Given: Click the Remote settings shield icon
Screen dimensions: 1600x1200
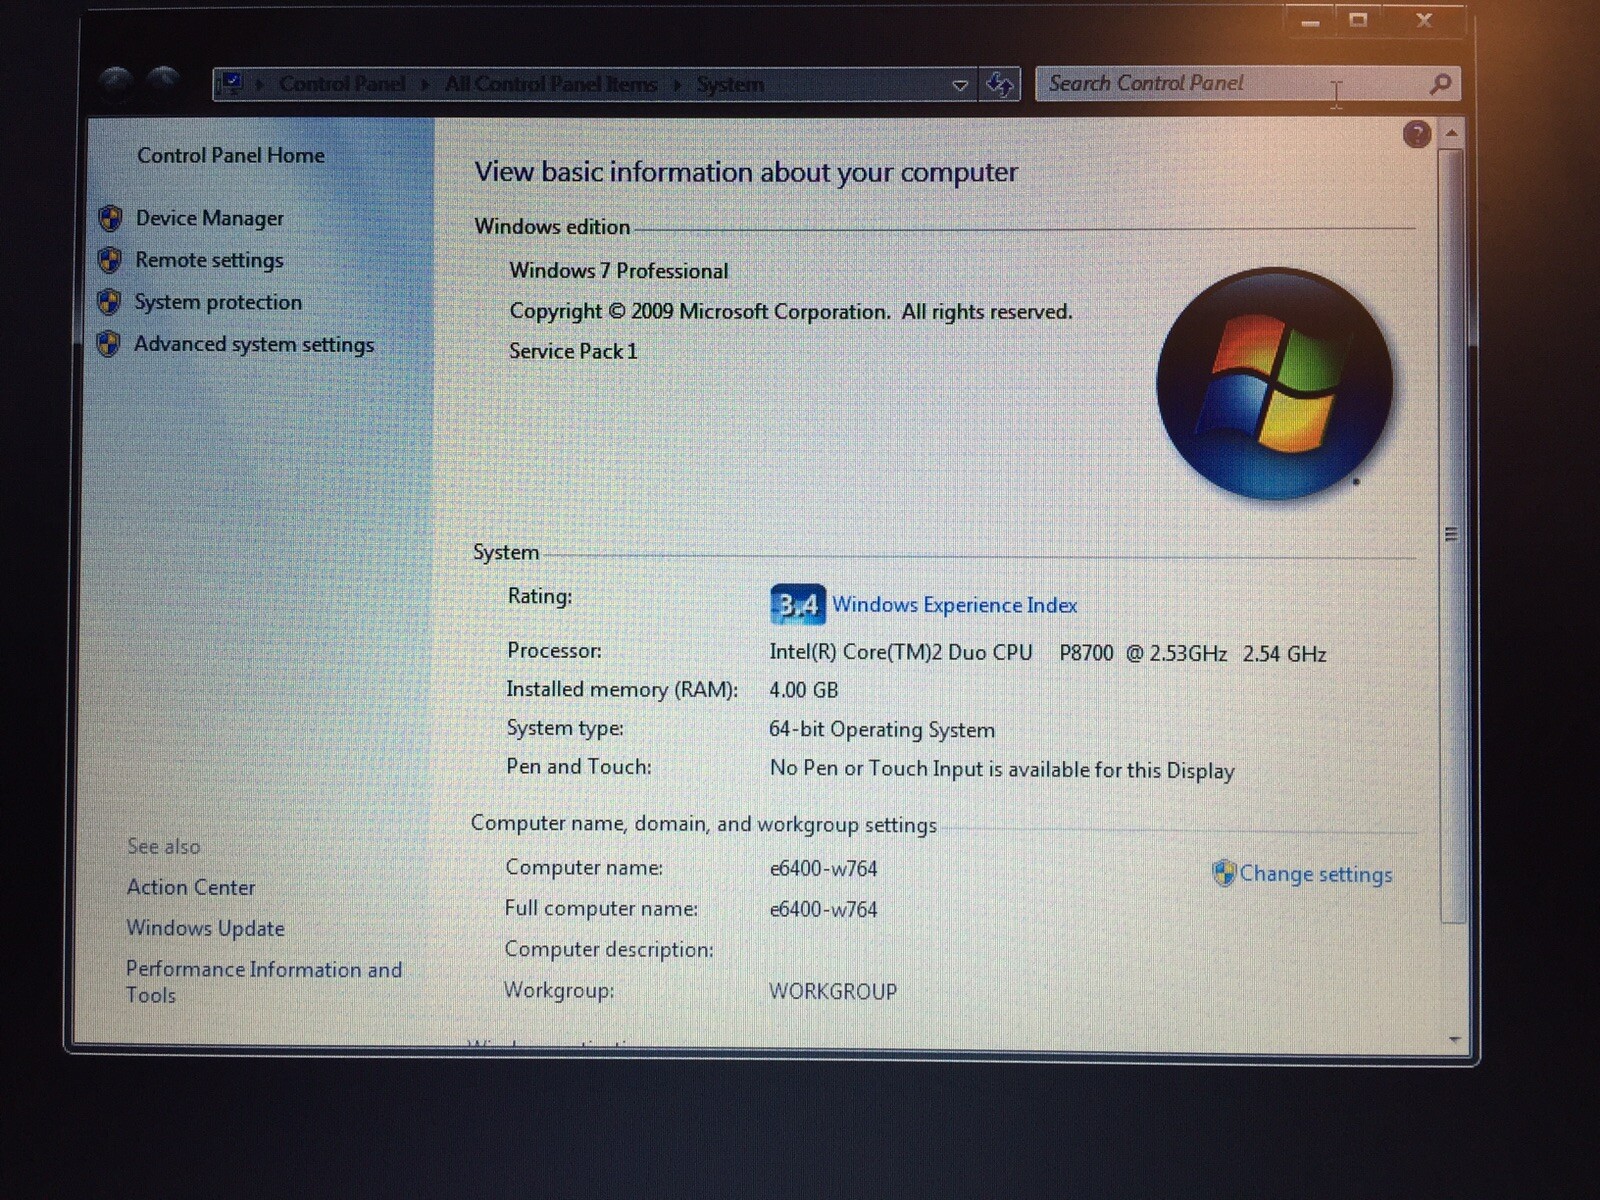Looking at the screenshot, I should click(110, 260).
